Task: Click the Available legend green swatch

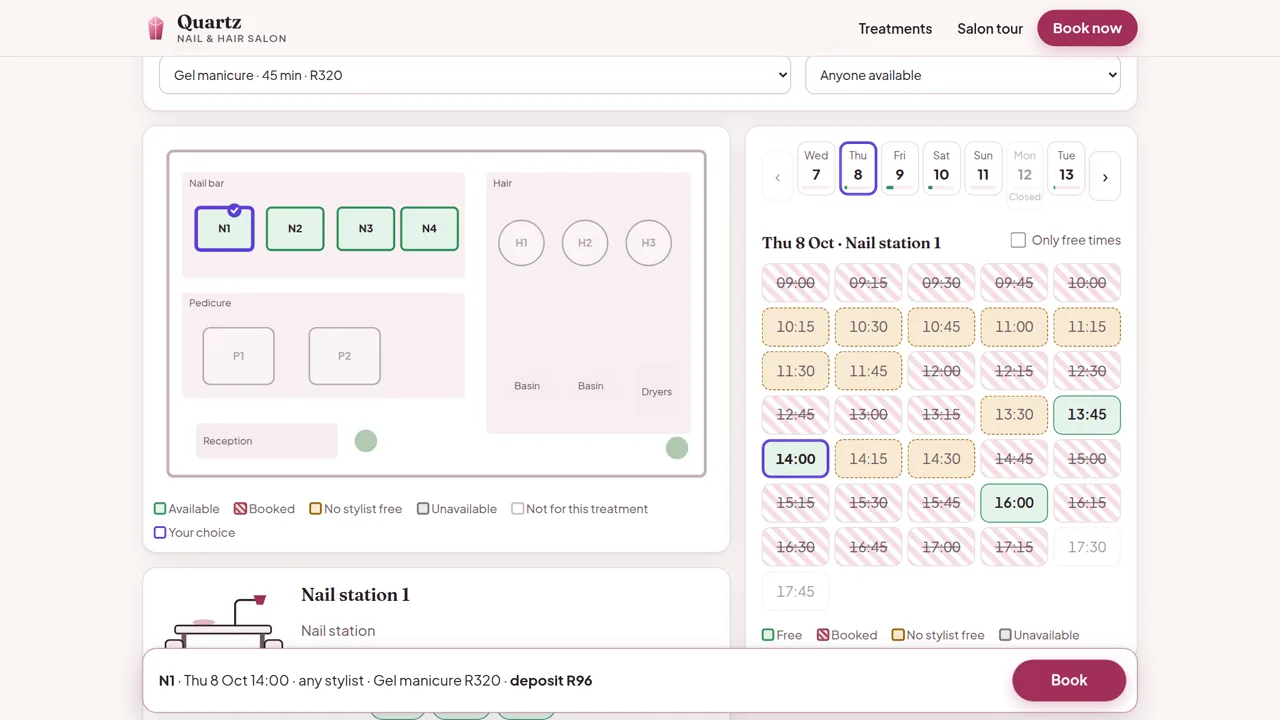Action: [x=160, y=509]
